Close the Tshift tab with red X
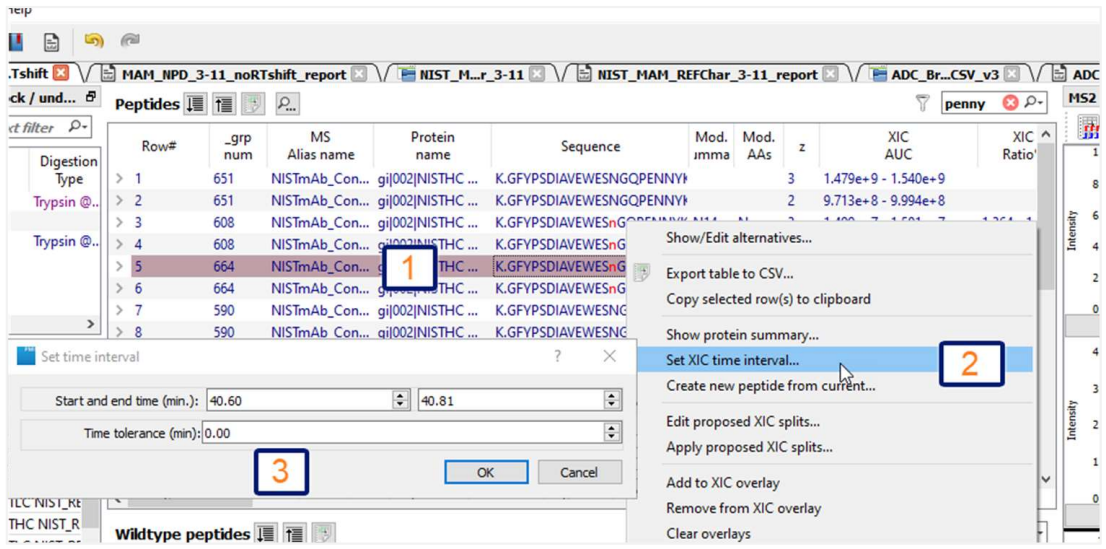 click(x=61, y=73)
